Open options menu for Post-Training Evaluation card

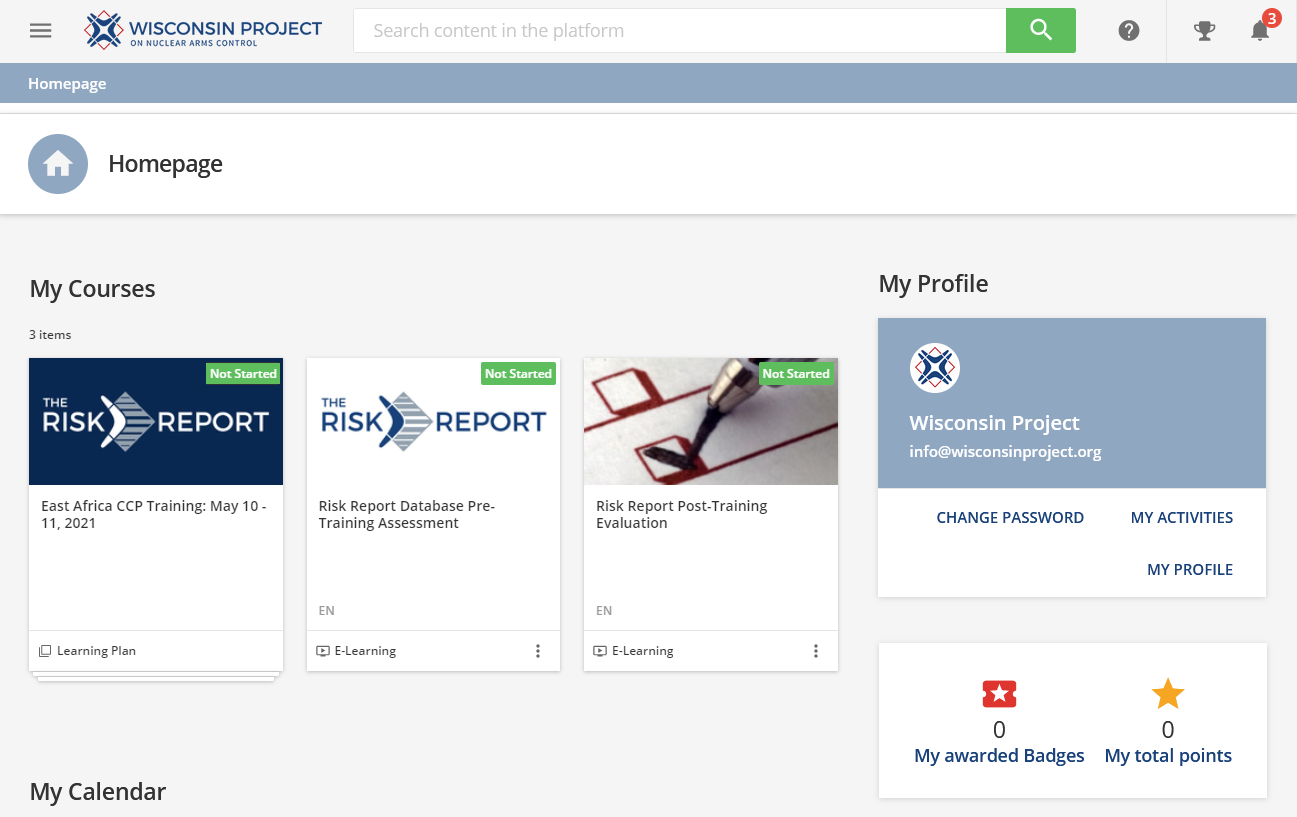pos(816,651)
